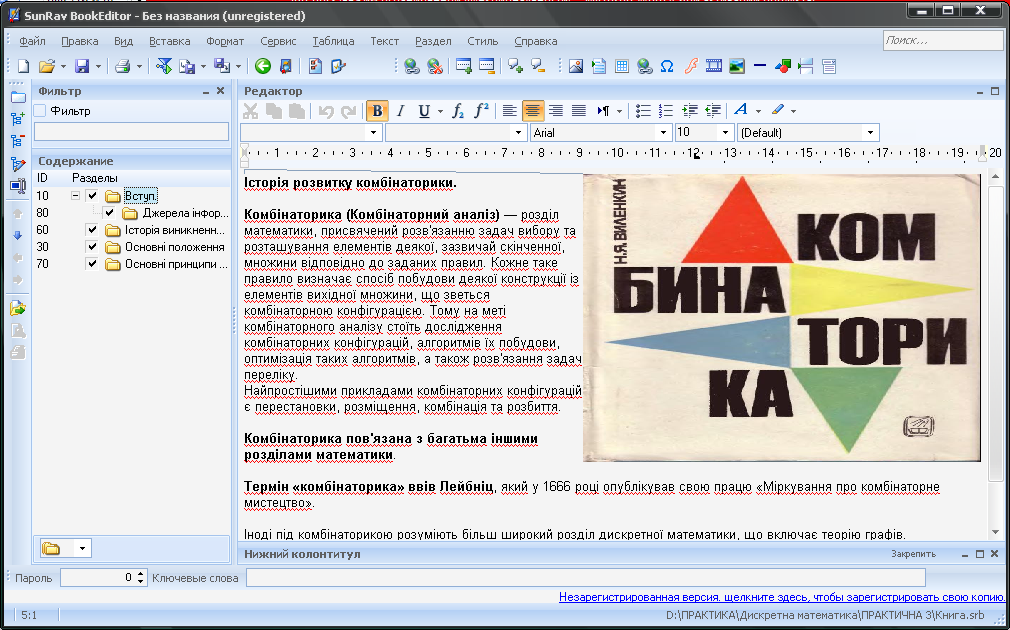Image resolution: width=1010 pixels, height=630 pixels.
Task: Click the increase indent icon
Action: point(689,111)
